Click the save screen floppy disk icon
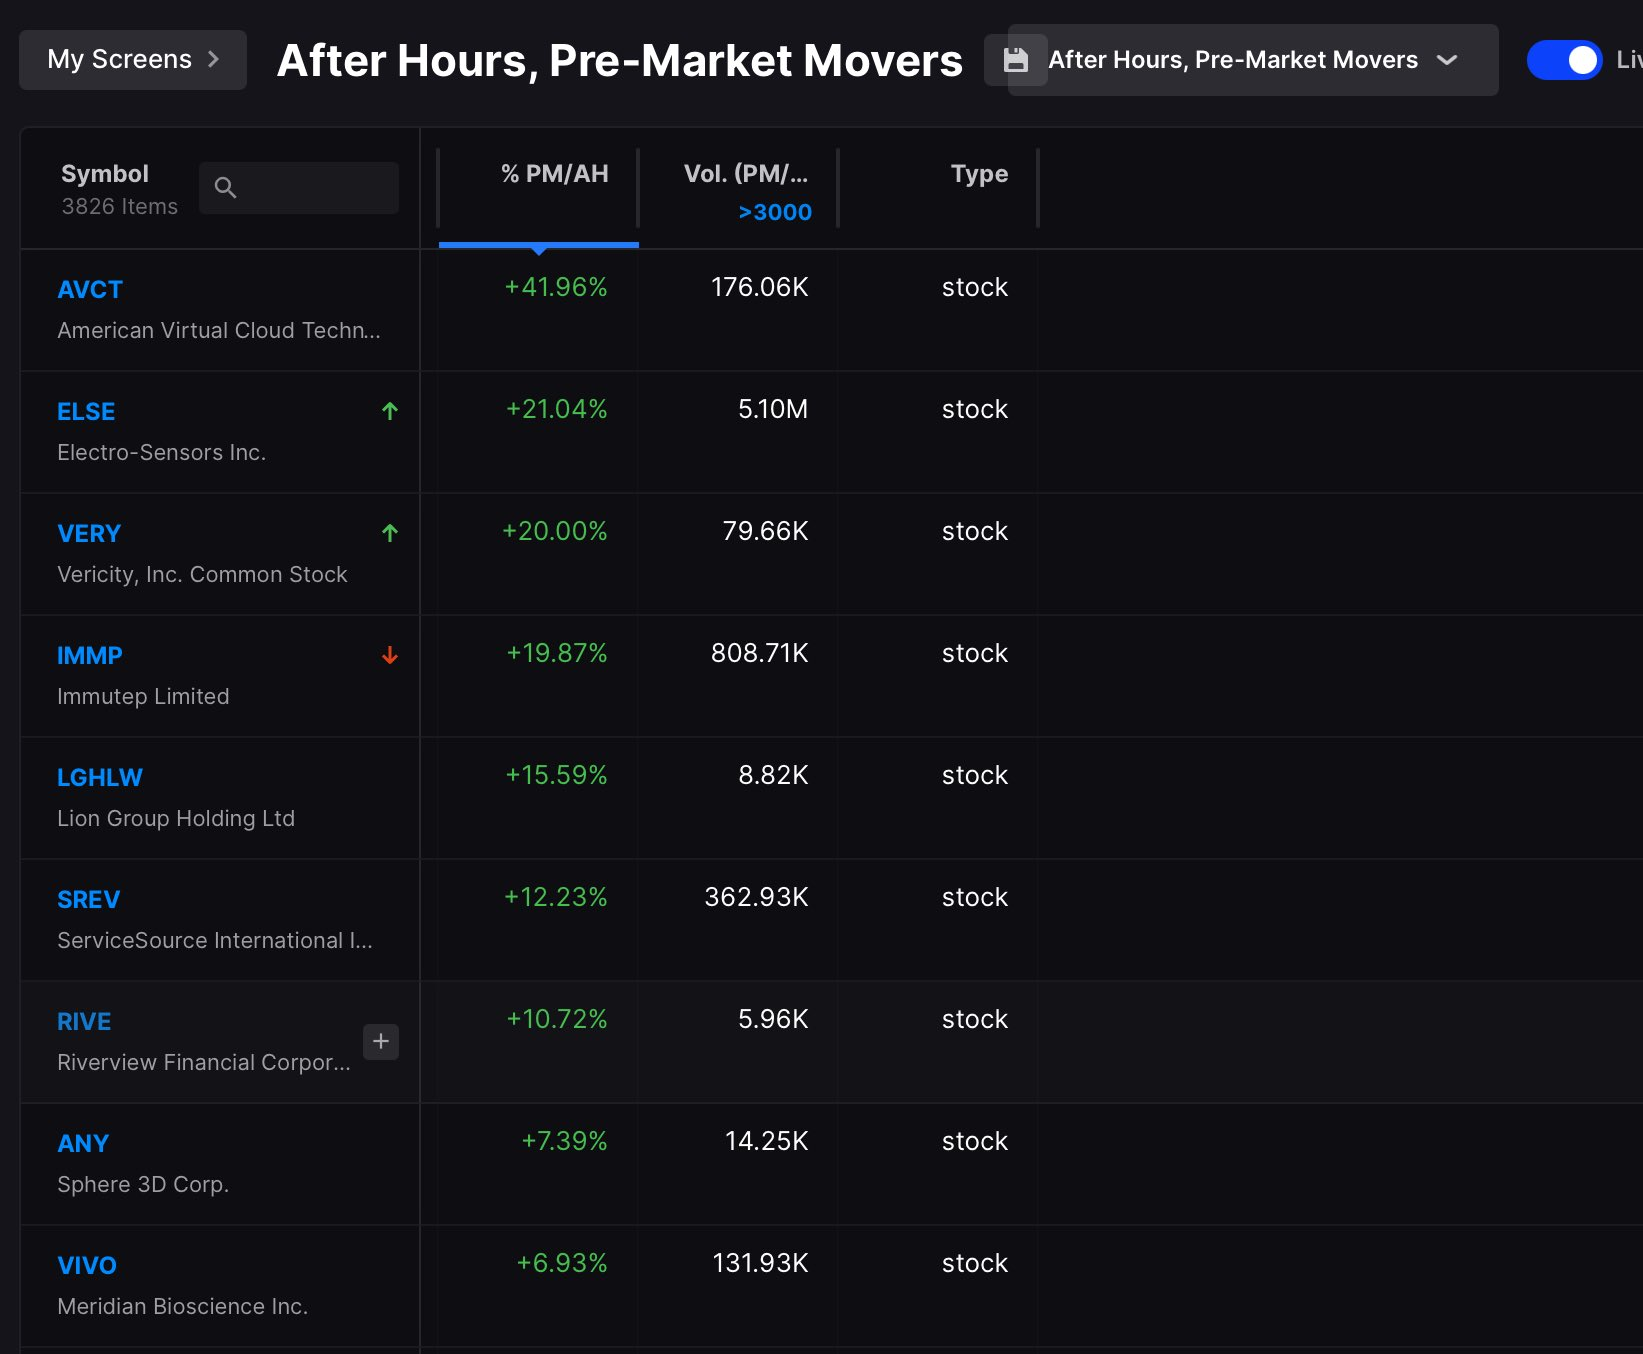 pyautogui.click(x=1015, y=60)
